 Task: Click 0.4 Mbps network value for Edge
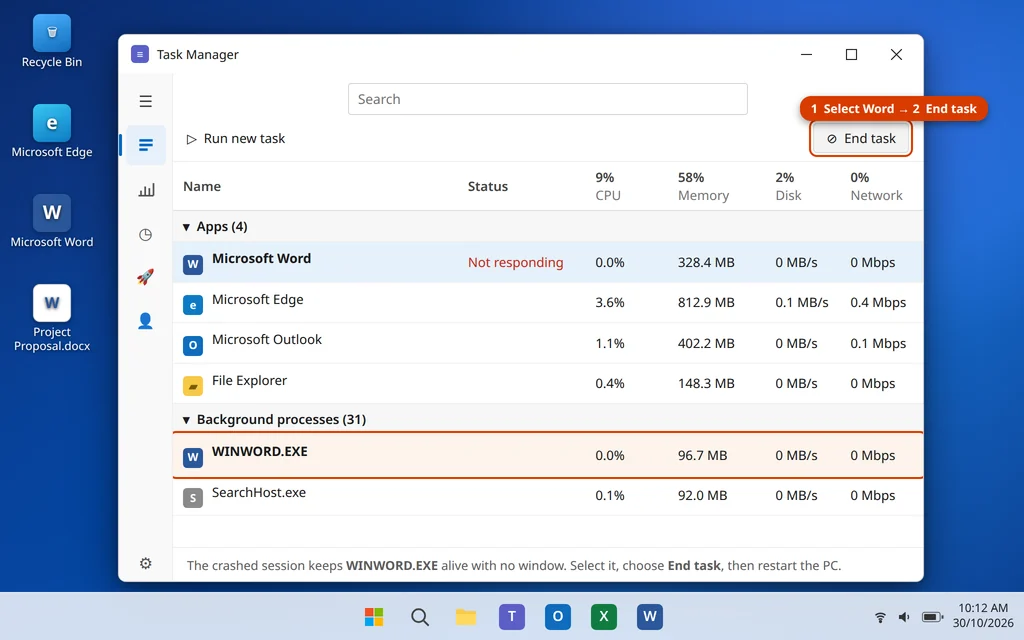[878, 303]
